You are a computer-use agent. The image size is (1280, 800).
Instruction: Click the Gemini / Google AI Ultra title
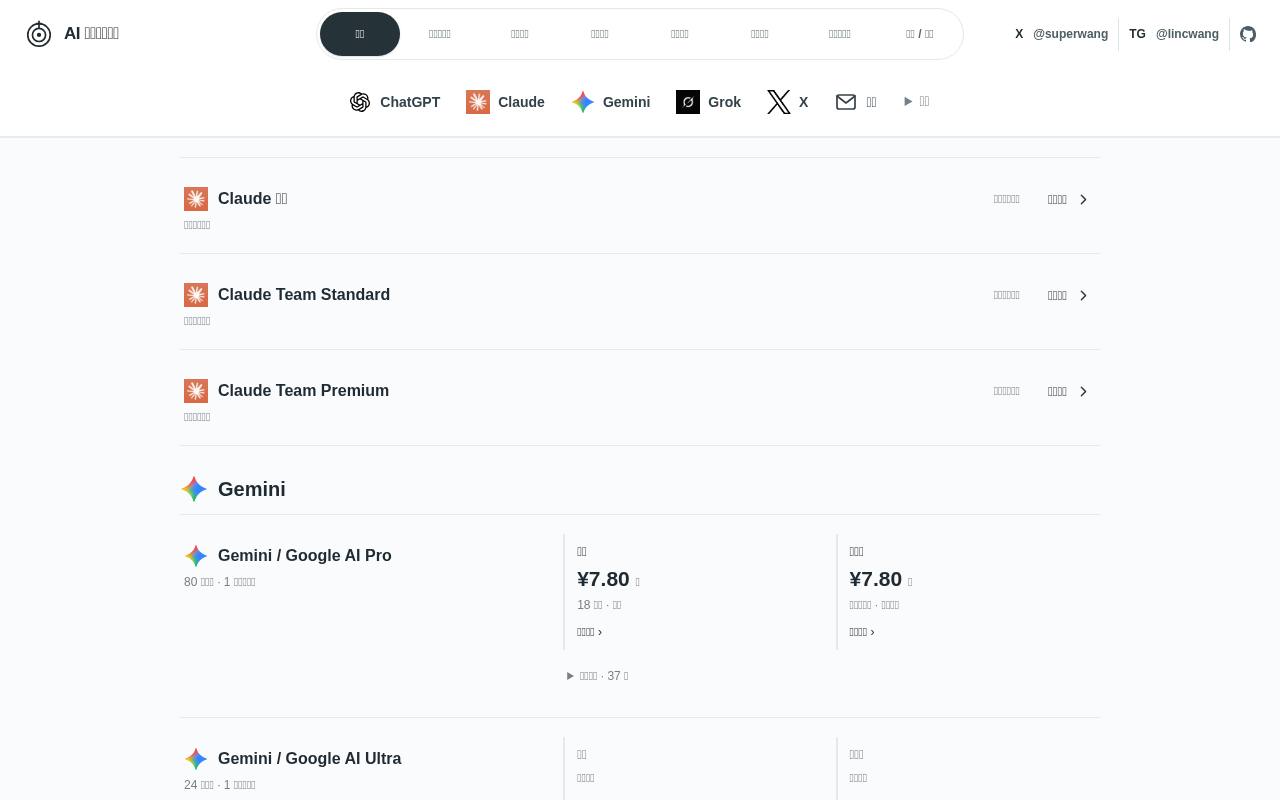pyautogui.click(x=309, y=759)
